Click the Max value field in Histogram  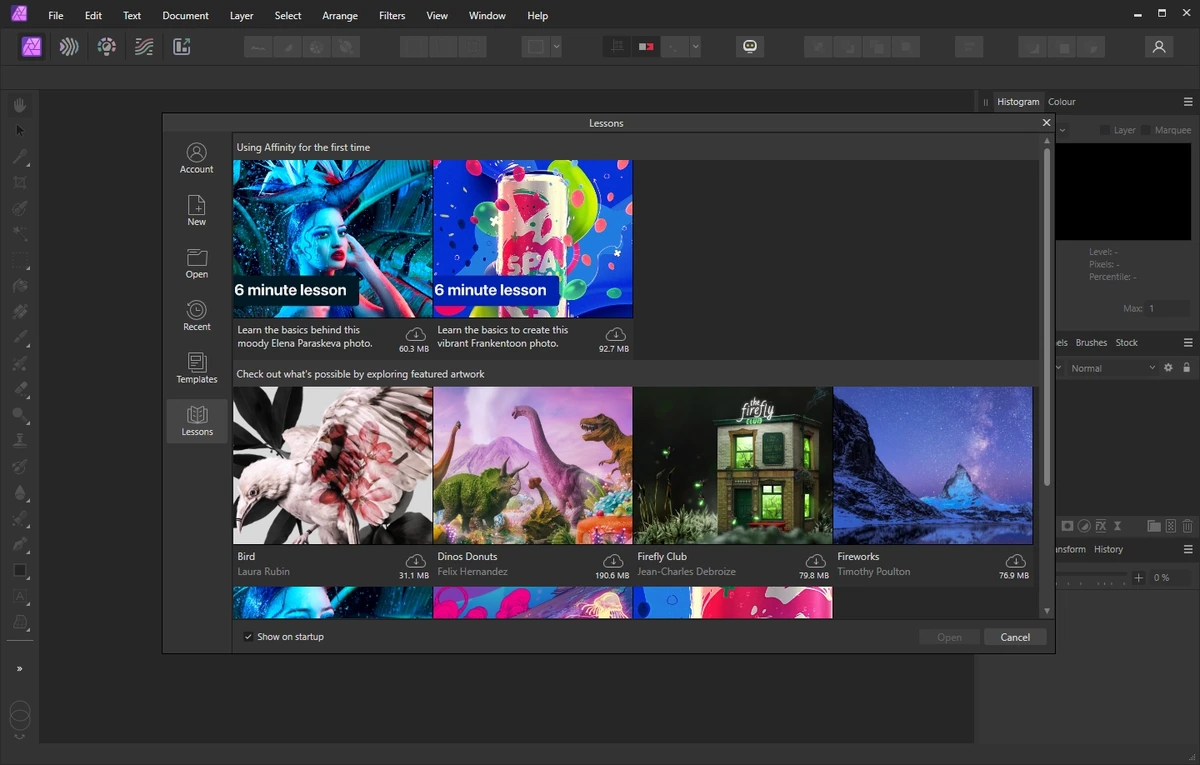(x=1167, y=309)
